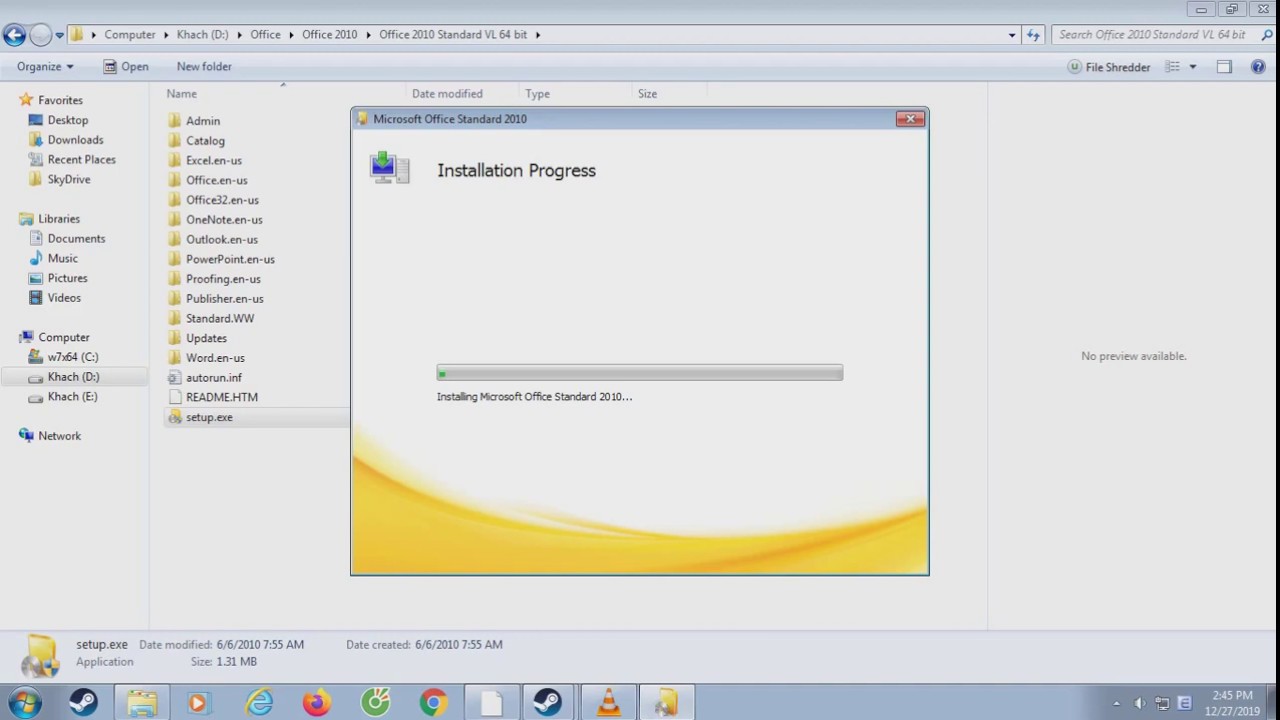Show hidden icons in the system tray
Image resolution: width=1280 pixels, height=720 pixels.
tap(1116, 703)
